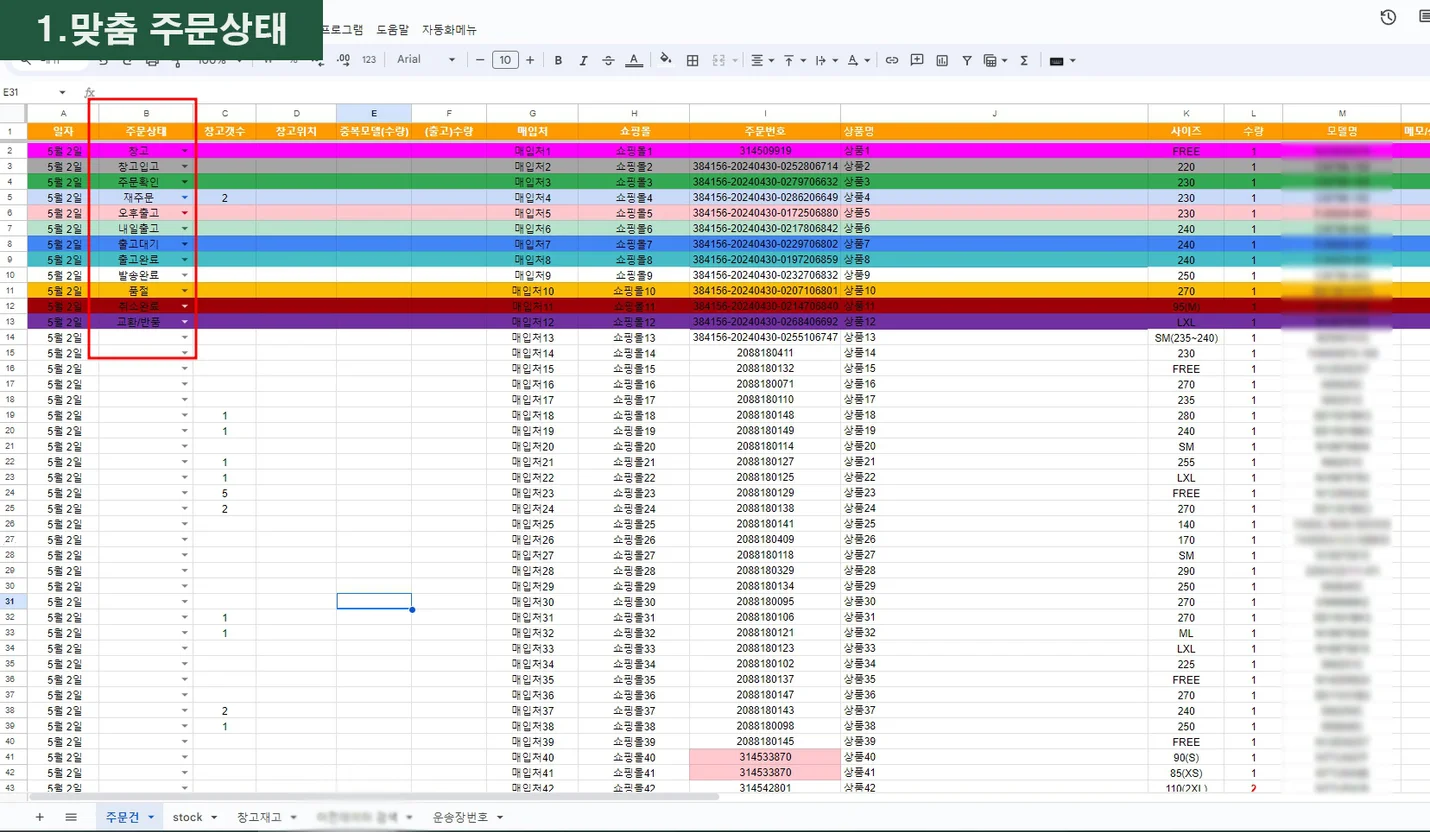
Task: Open order status dropdown showing 품절
Action: coord(185,291)
